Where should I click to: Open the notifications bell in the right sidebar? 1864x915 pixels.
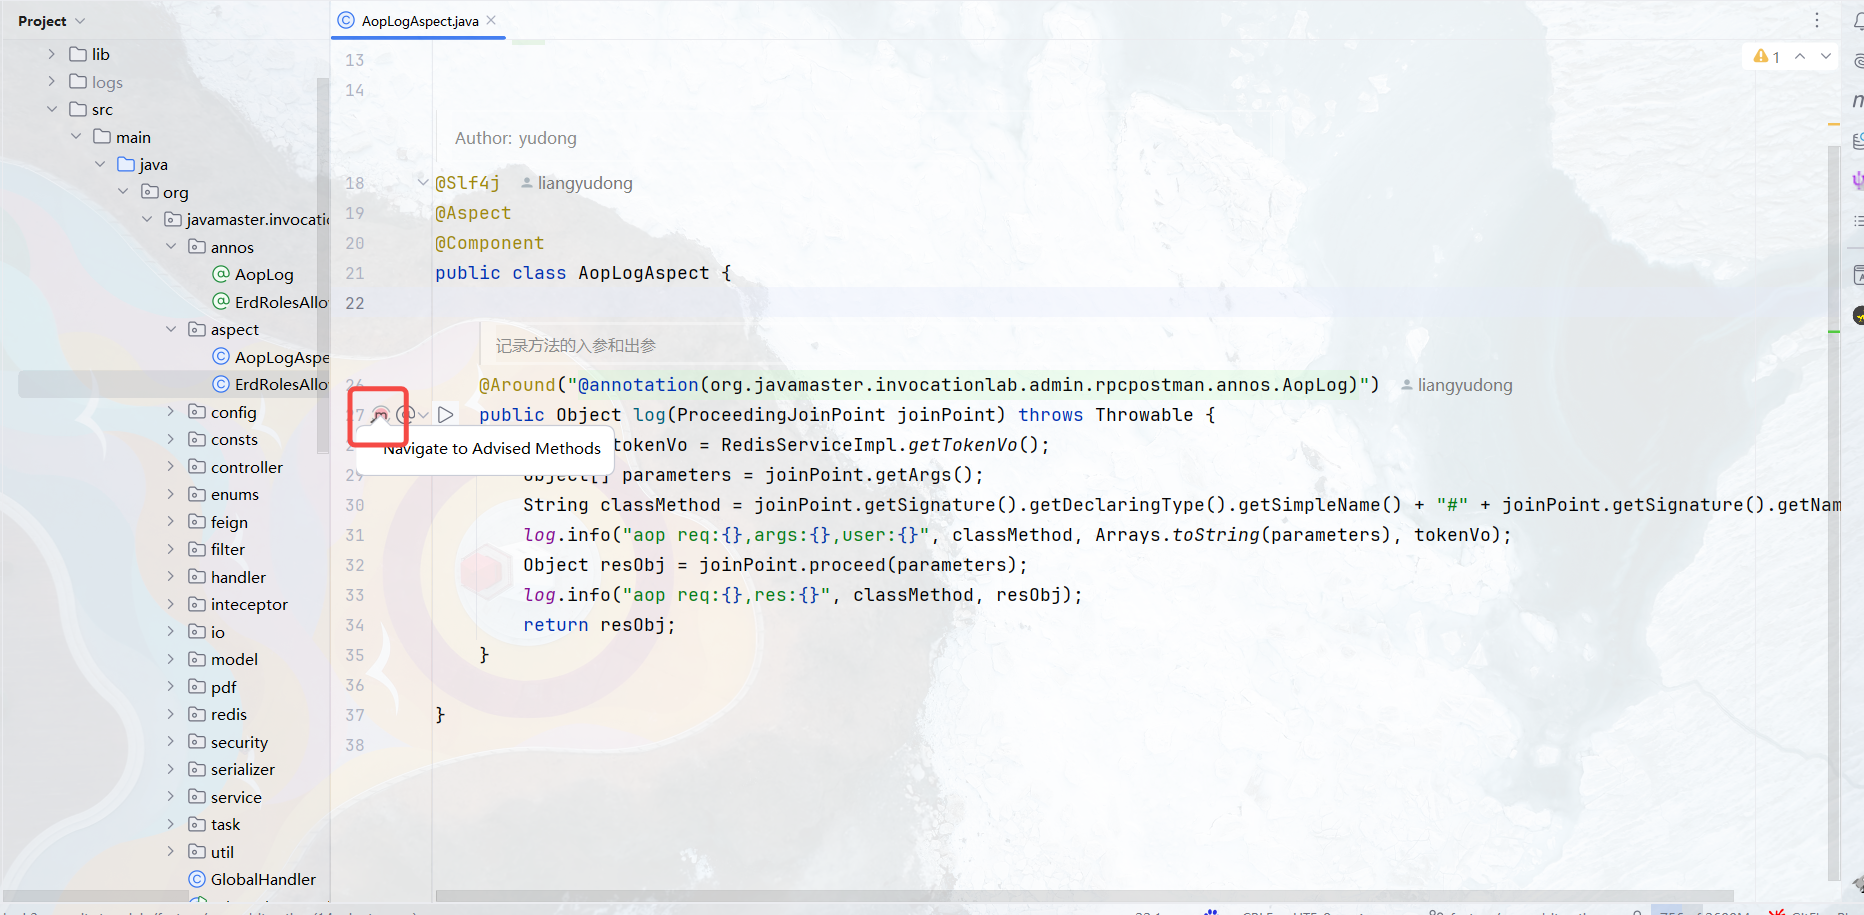pyautogui.click(x=1856, y=18)
